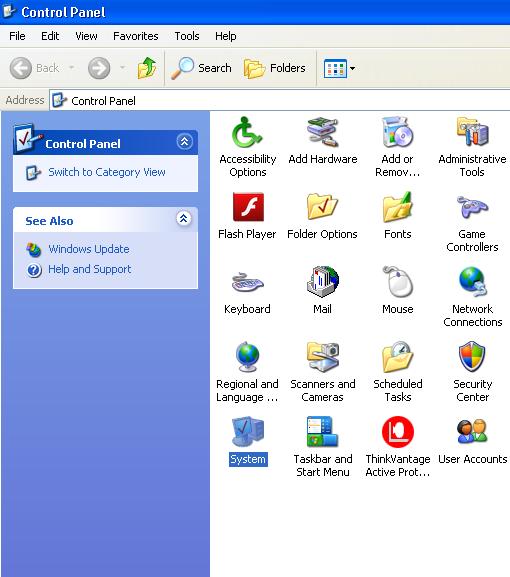This screenshot has height=577, width=510.
Task: Select the System computer icon
Action: click(248, 431)
